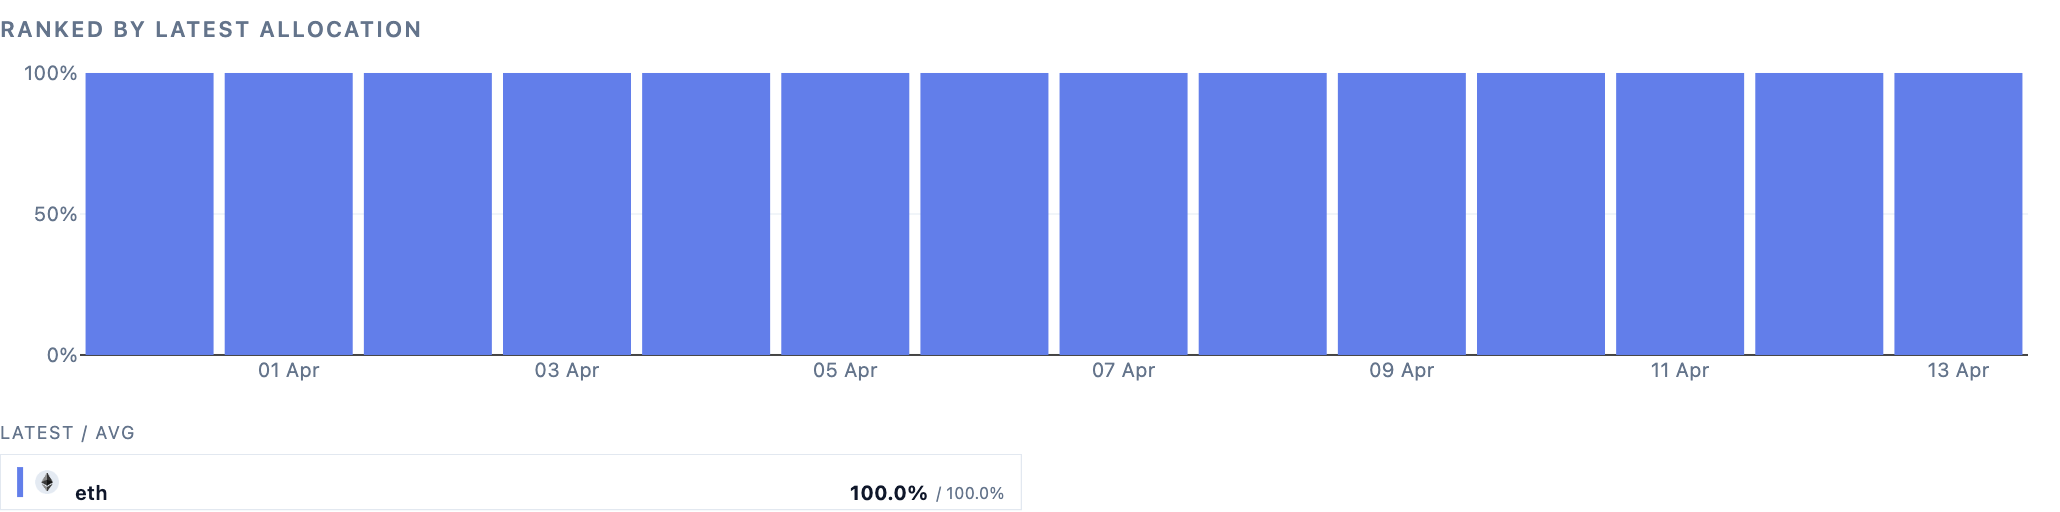Viewport: 2060px width, 512px height.
Task: Click the first bar before 01 Apr
Action: click(150, 214)
